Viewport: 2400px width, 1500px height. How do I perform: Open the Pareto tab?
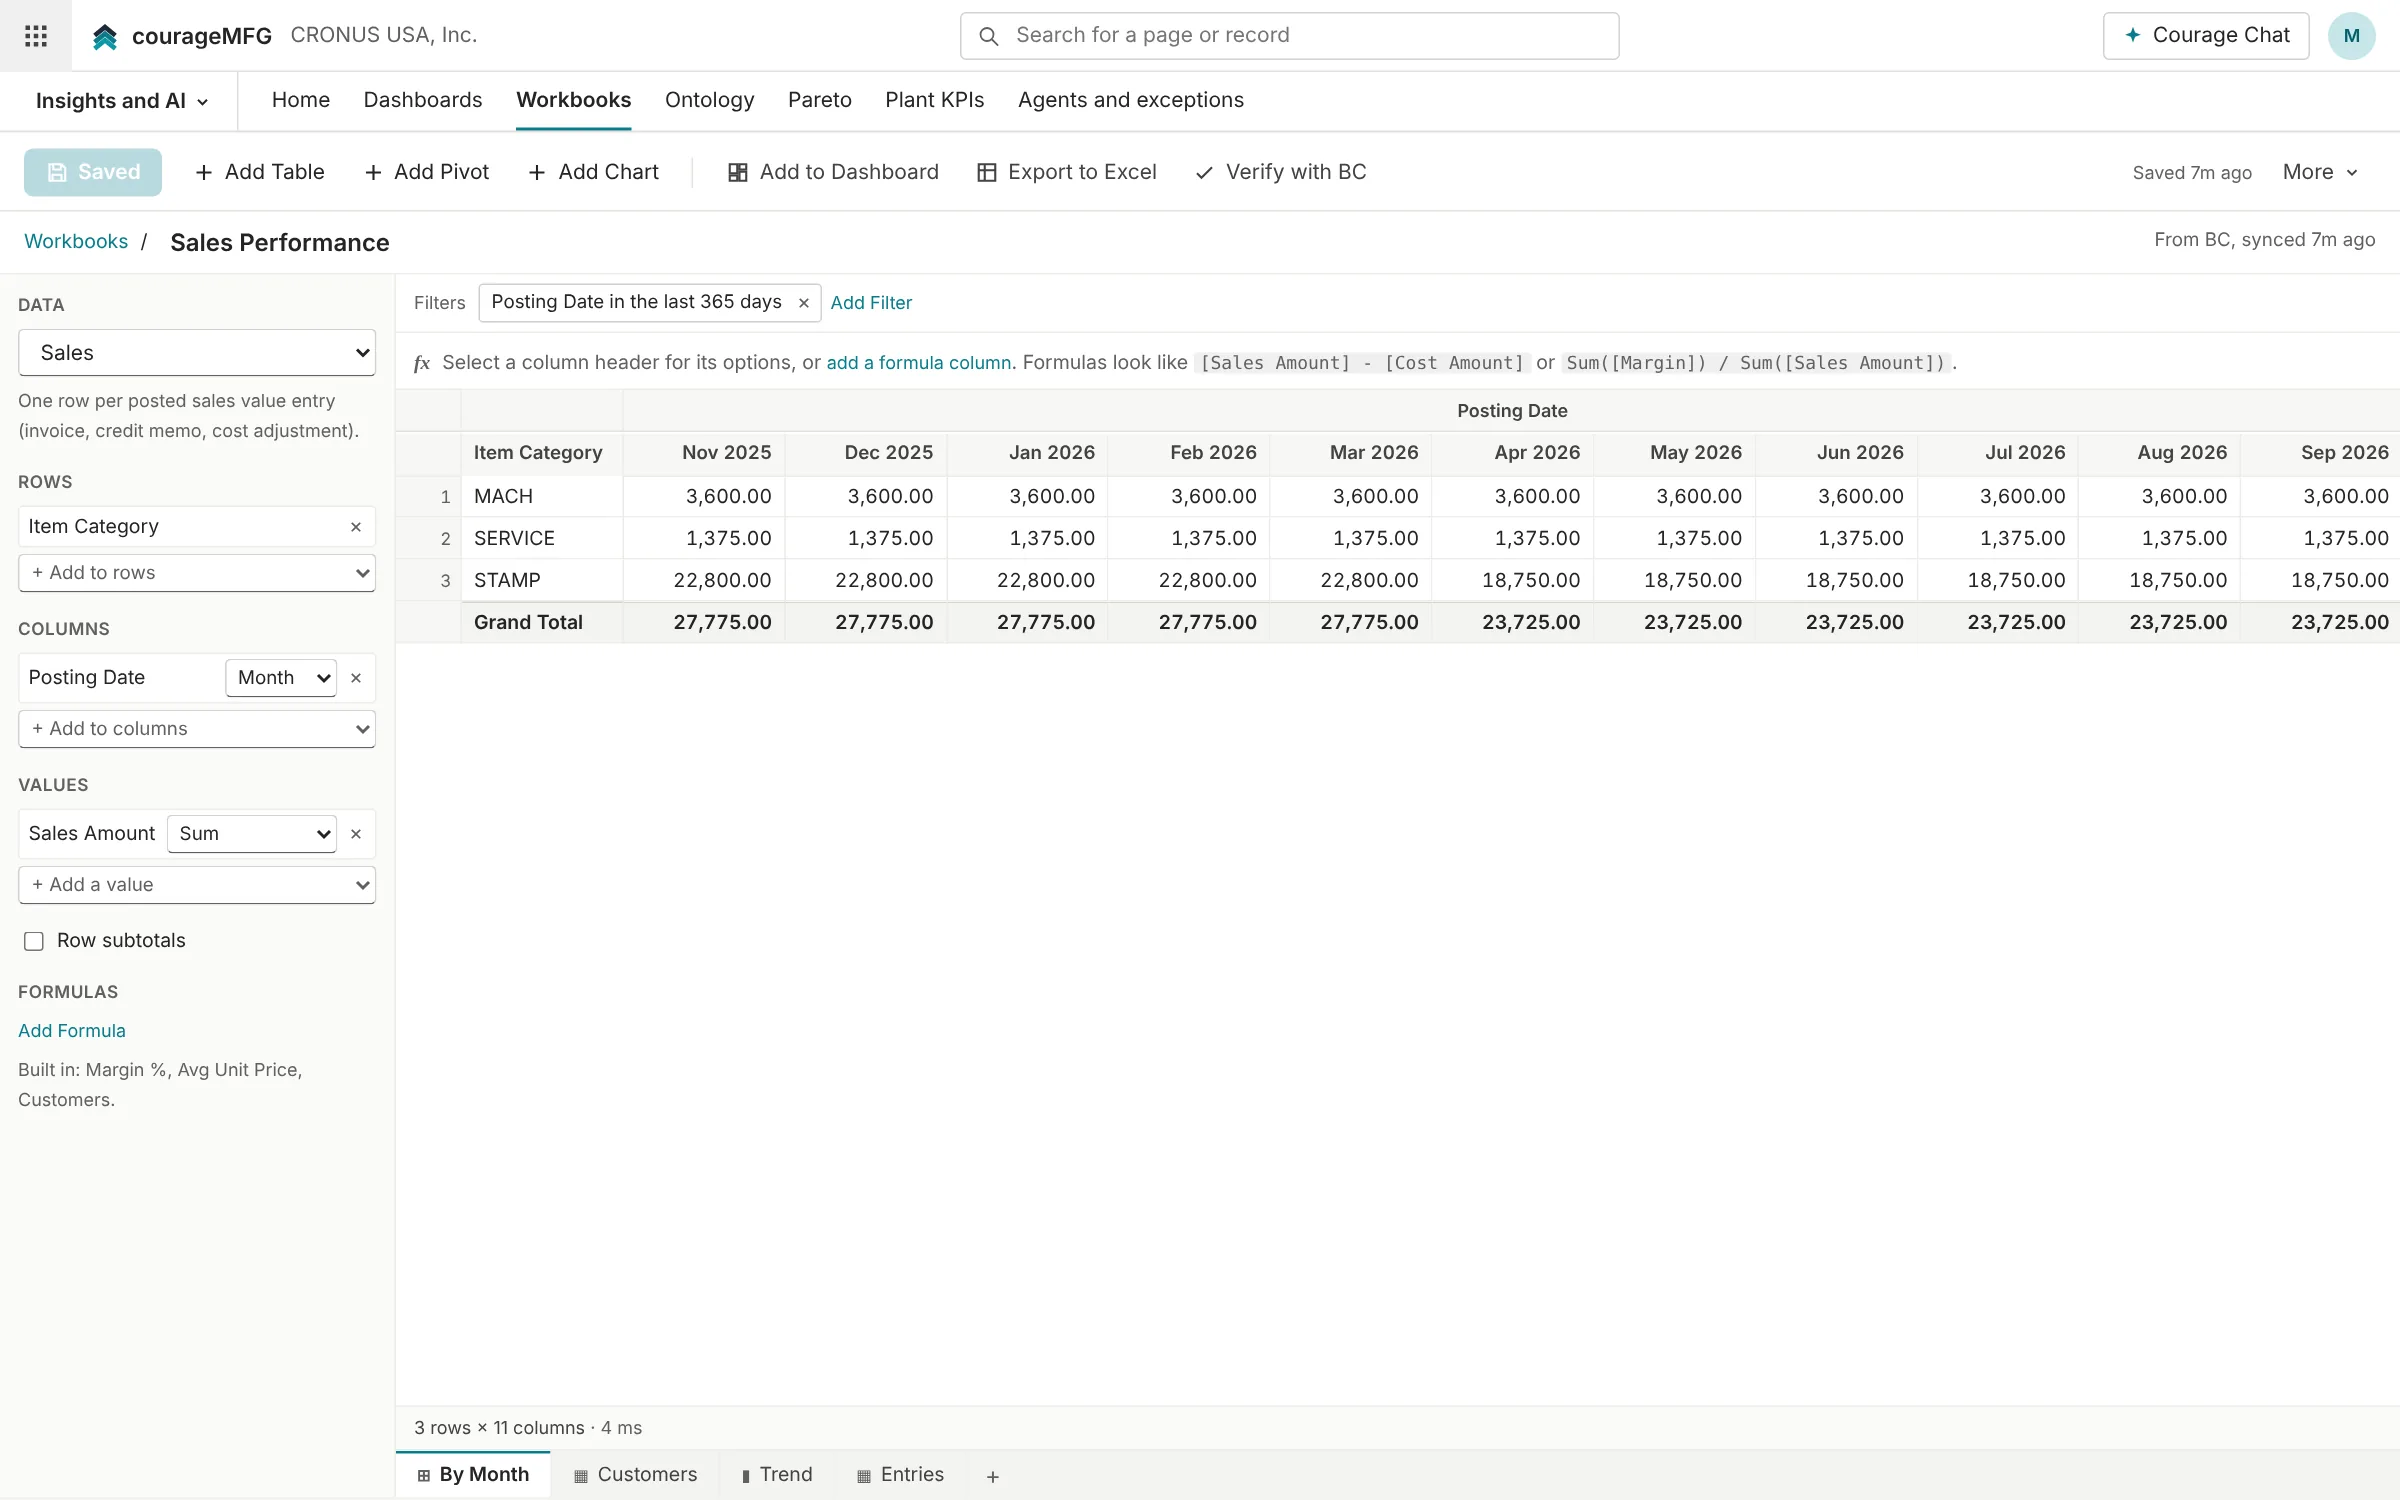pos(820,100)
